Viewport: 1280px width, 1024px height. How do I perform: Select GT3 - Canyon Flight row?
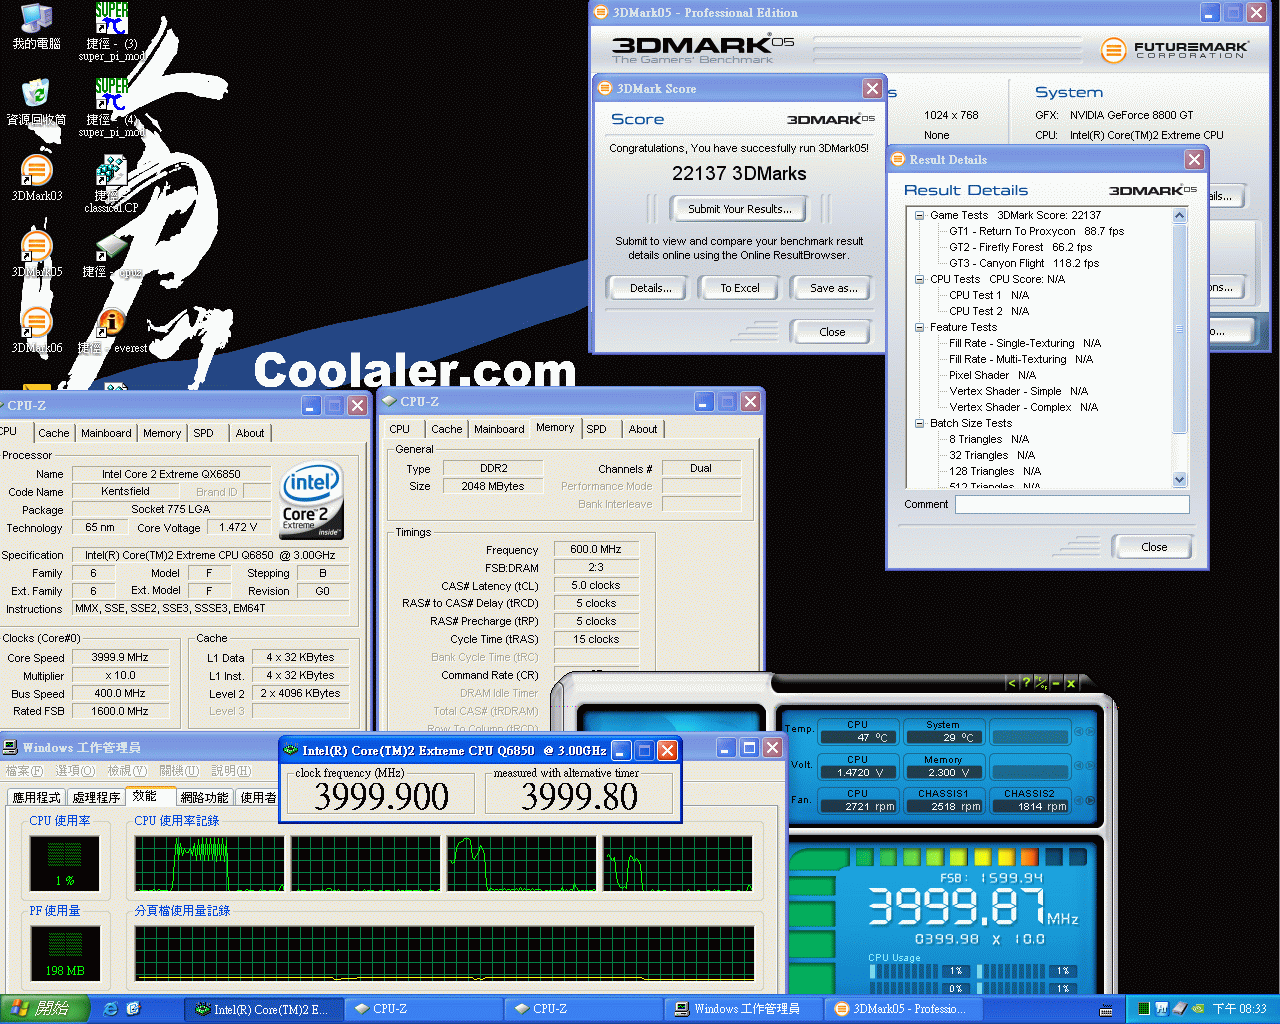[1023, 263]
